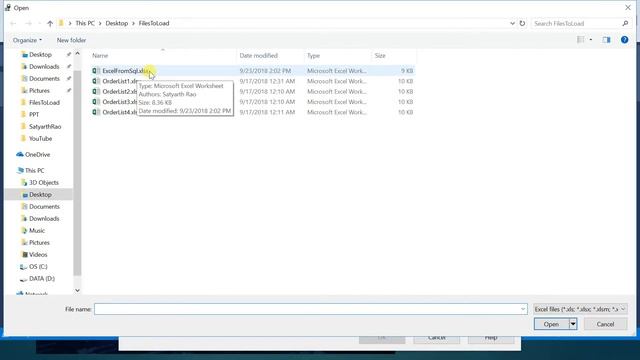Open DATA (D:) drive
This screenshot has height=360, width=640.
click(42, 279)
